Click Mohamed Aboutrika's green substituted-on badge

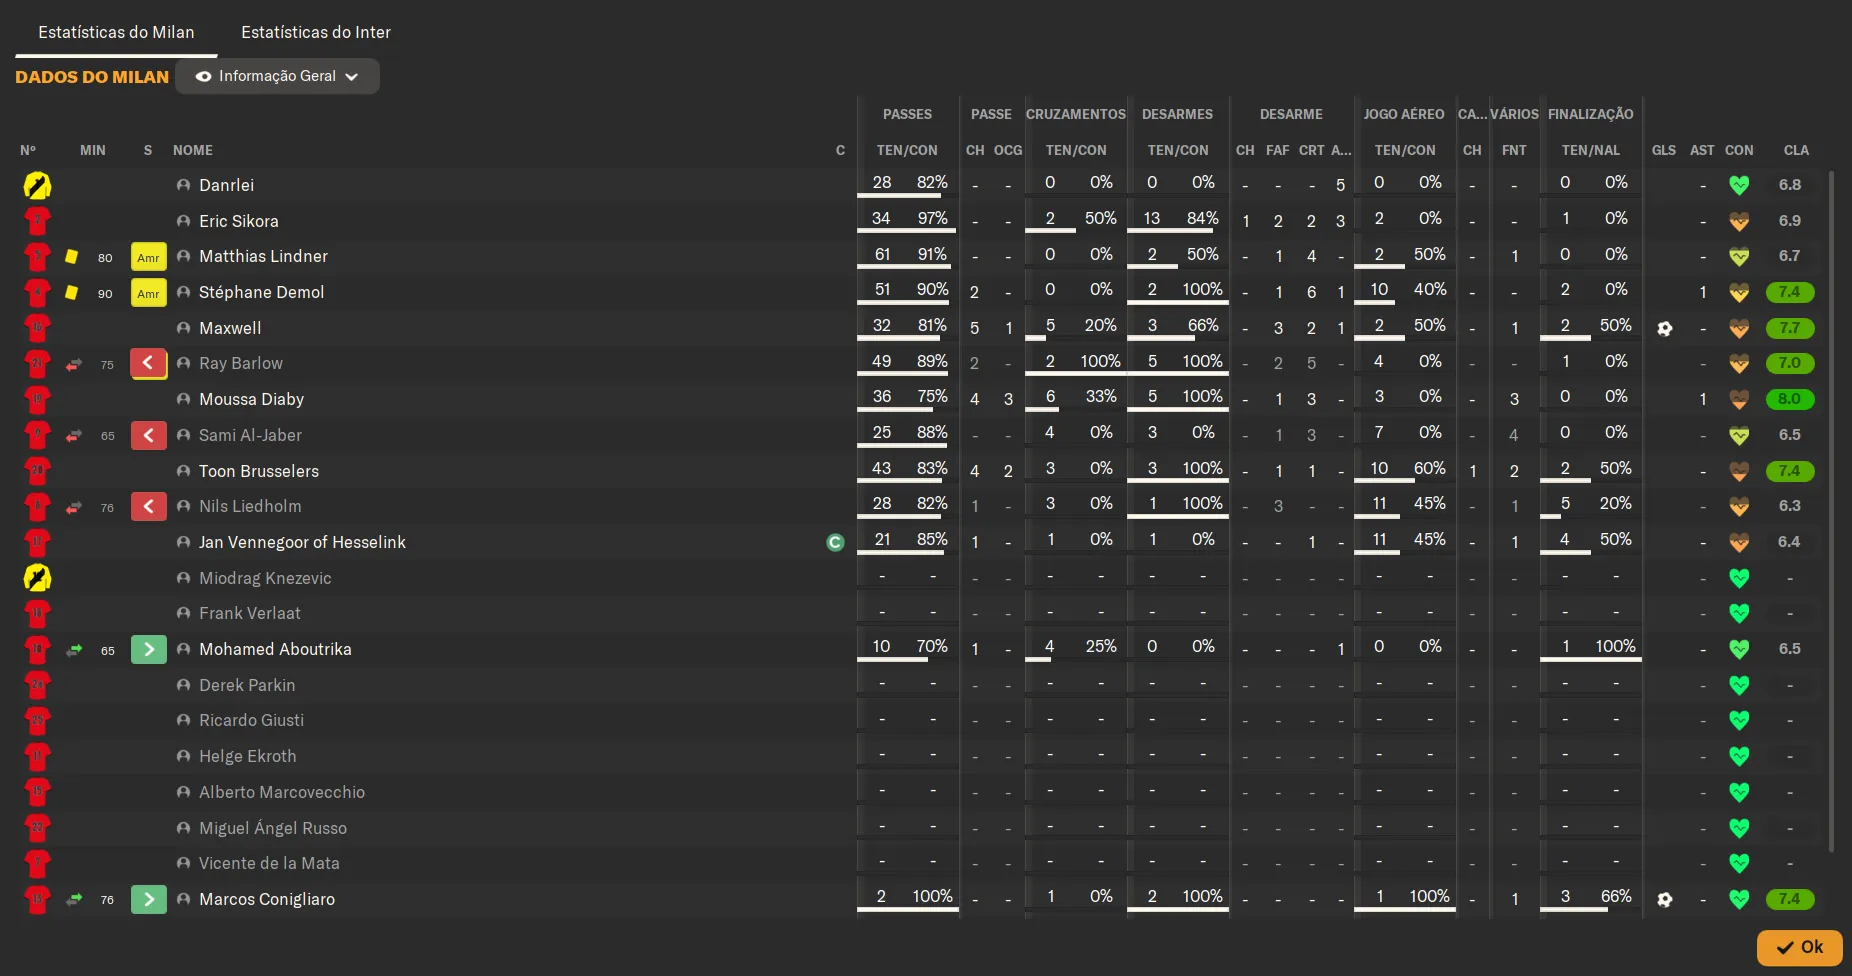click(x=148, y=650)
